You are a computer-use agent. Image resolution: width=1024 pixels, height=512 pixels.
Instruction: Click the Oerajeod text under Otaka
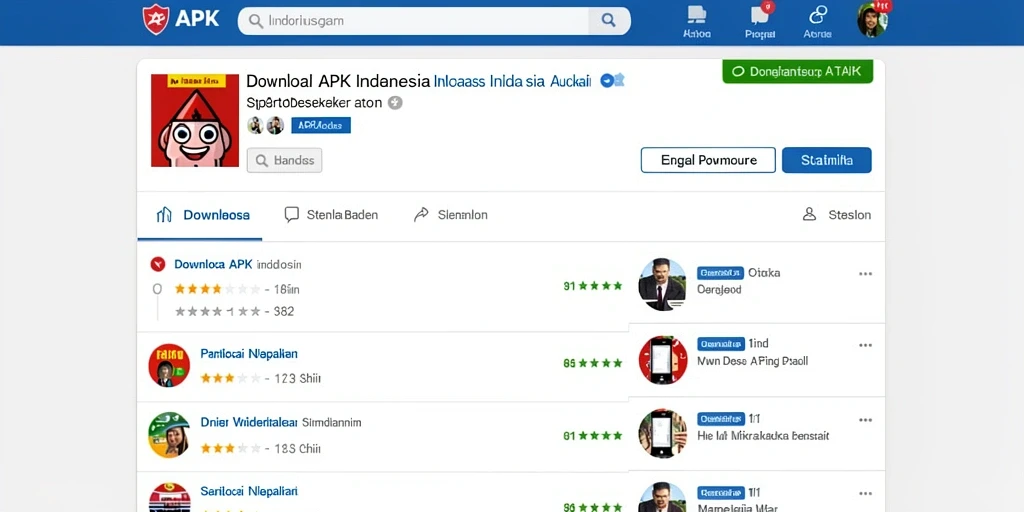pyautogui.click(x=719, y=289)
